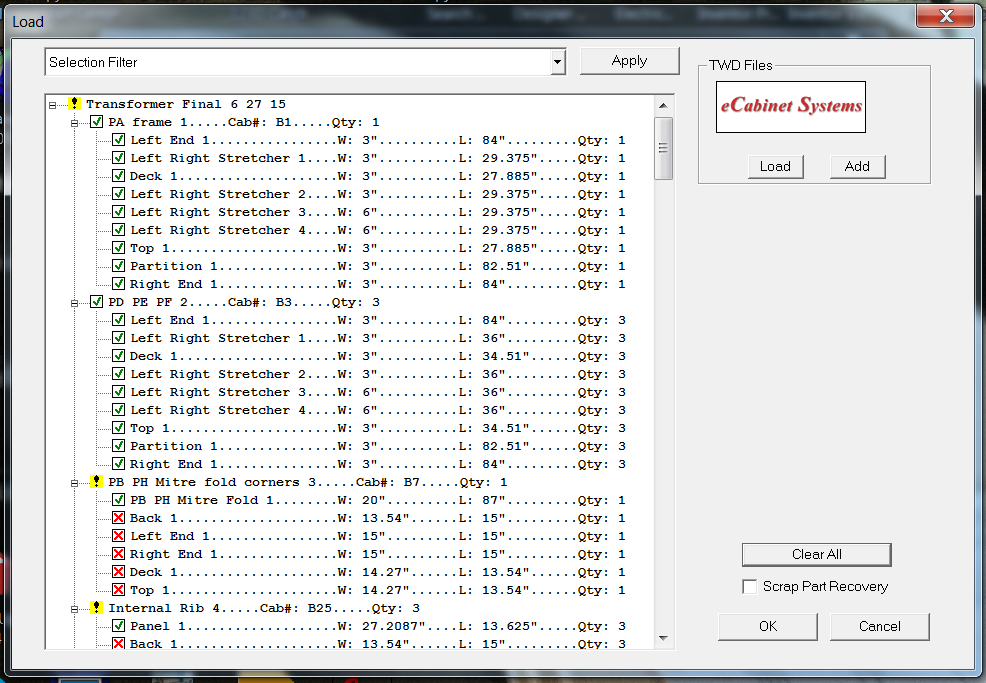Image resolution: width=986 pixels, height=683 pixels.
Task: Open the Selection Filter dropdown
Action: coord(557,62)
